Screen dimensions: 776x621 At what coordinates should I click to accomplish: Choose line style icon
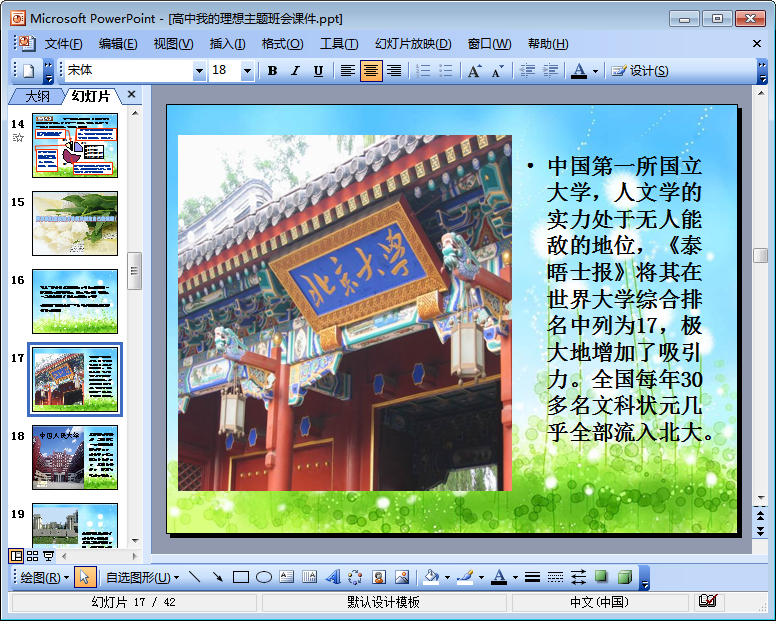click(x=533, y=577)
